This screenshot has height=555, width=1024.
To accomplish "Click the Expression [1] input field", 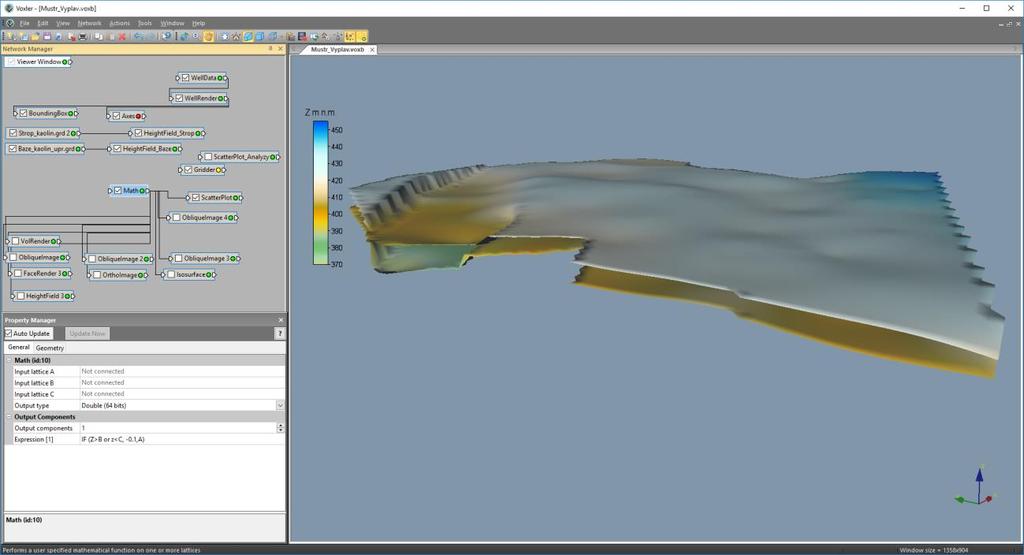I will 182,439.
